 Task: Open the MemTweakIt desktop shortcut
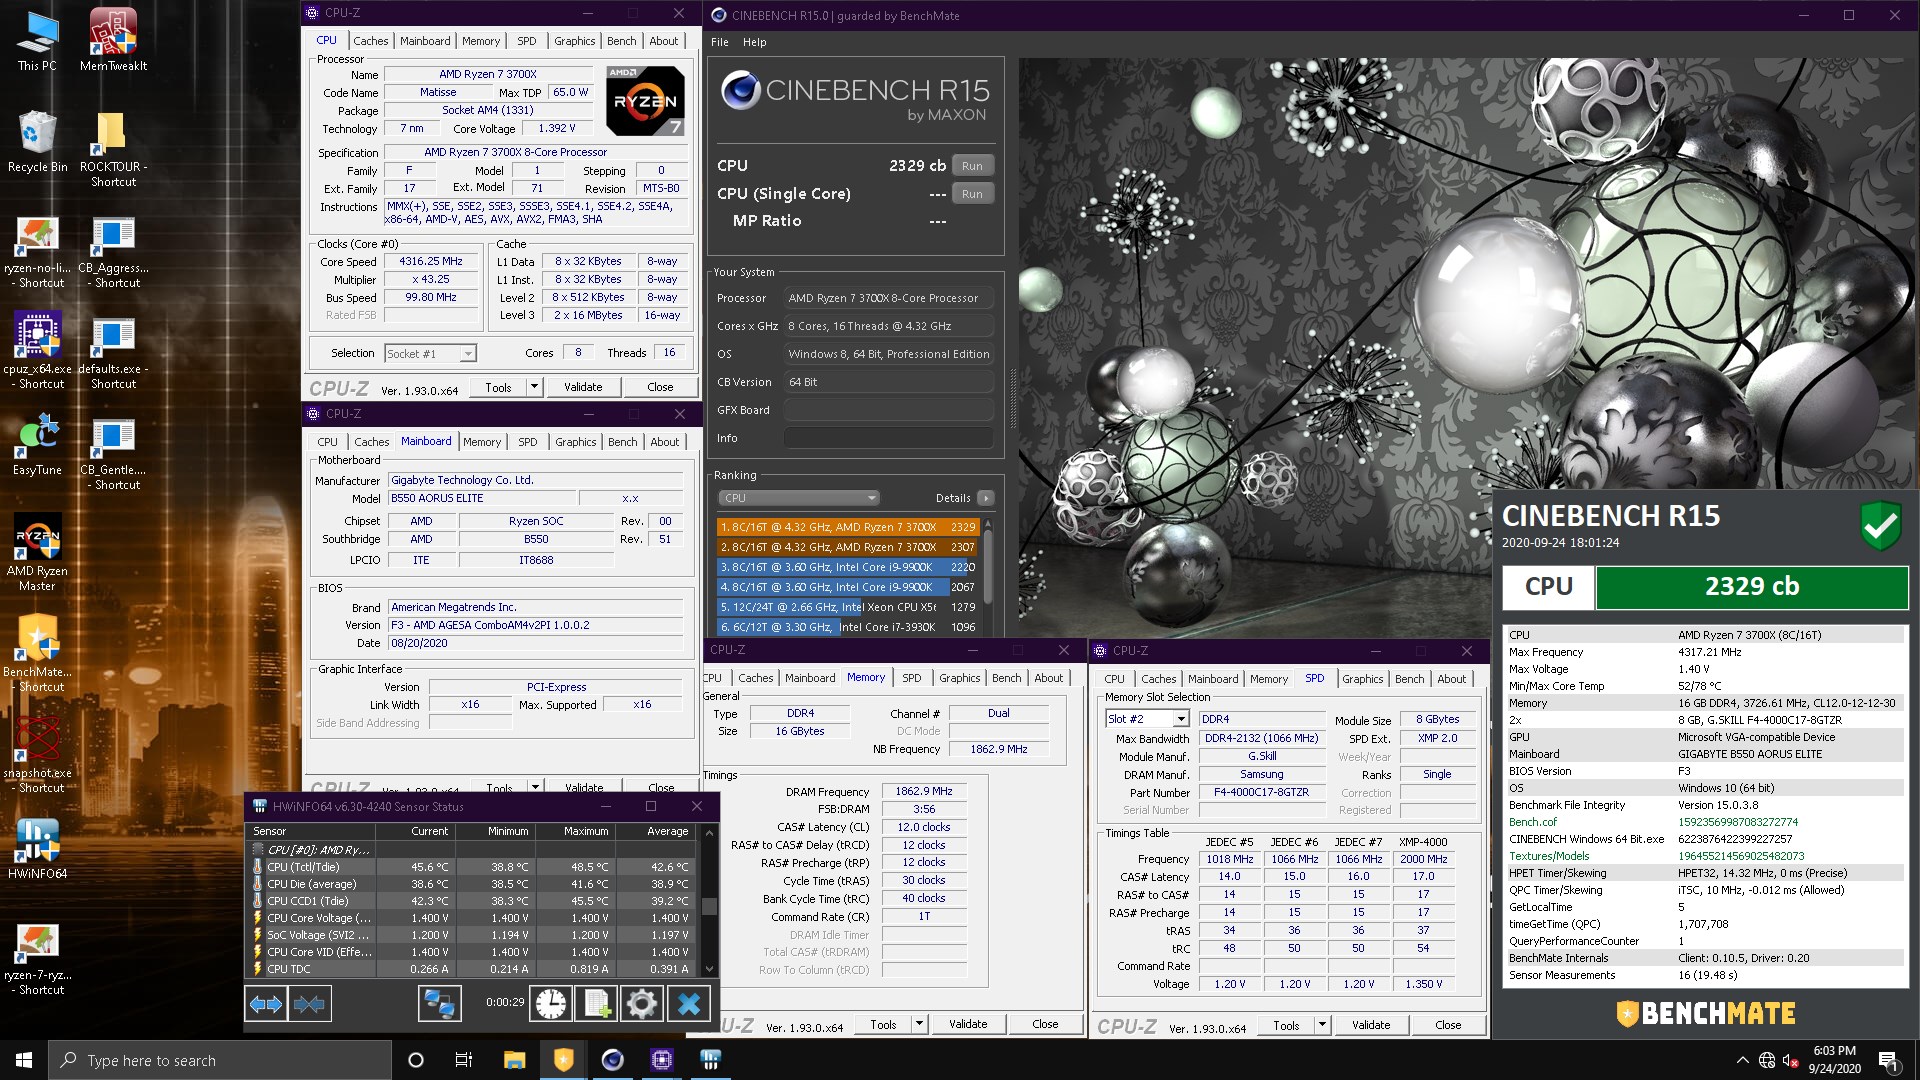click(113, 40)
